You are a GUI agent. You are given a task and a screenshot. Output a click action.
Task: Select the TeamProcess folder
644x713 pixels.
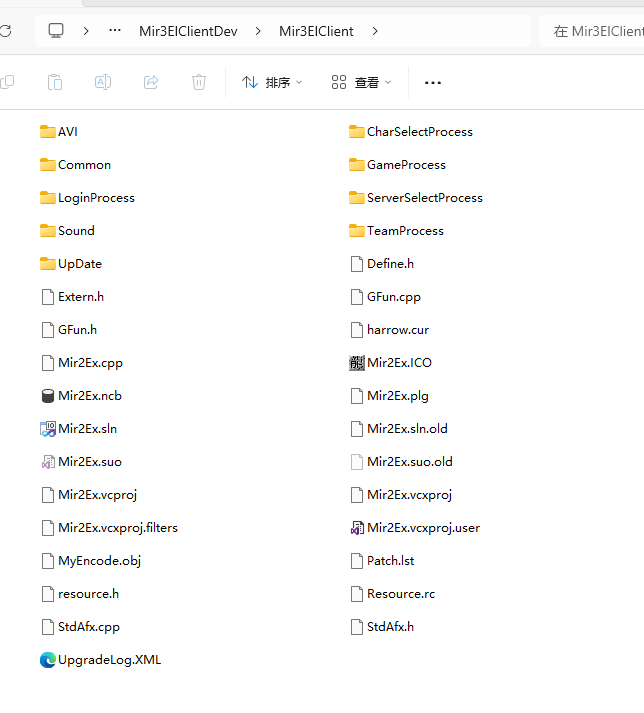tap(396, 231)
